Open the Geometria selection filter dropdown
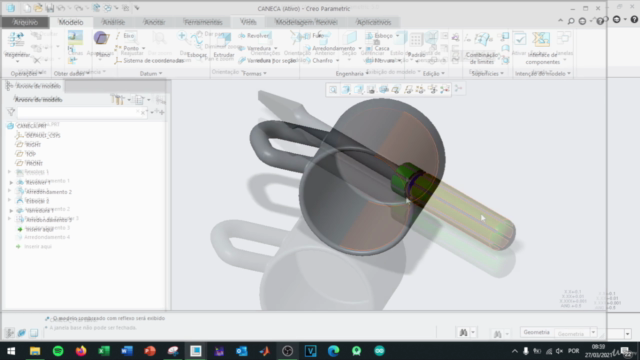Image resolution: width=640 pixels, height=360 pixels. coord(593,333)
